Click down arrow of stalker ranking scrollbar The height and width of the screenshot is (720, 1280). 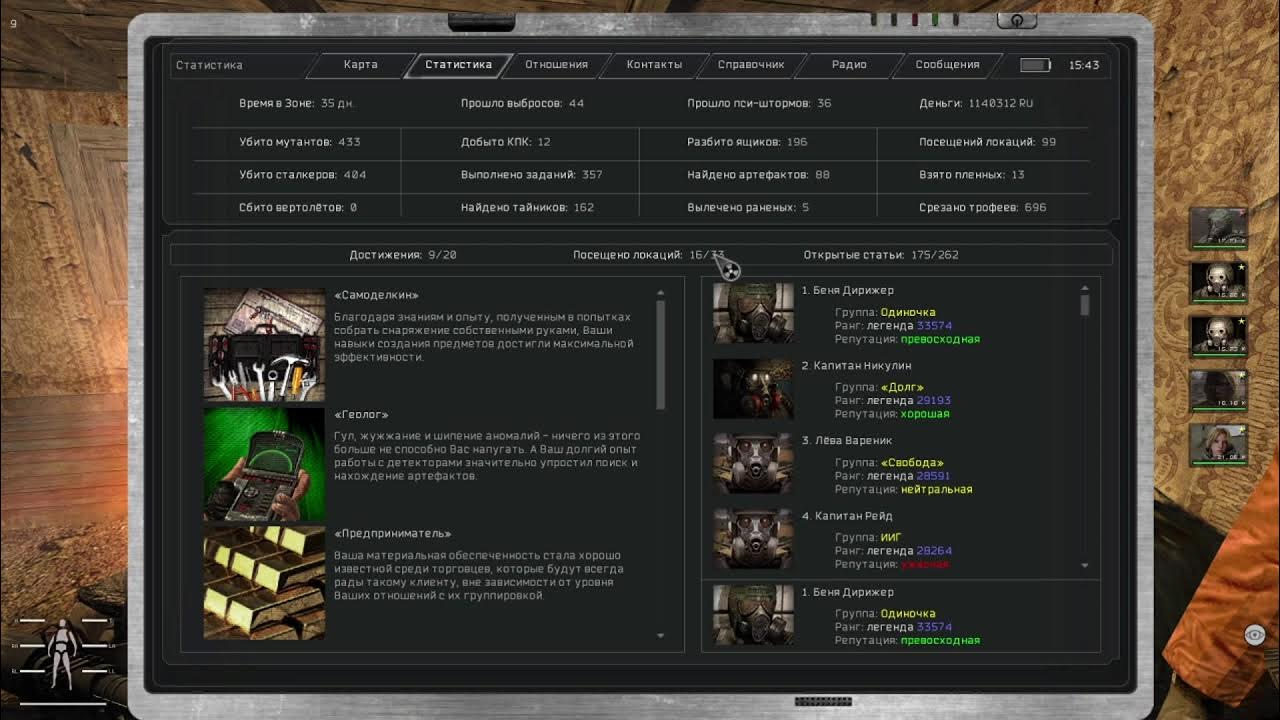coord(1085,565)
